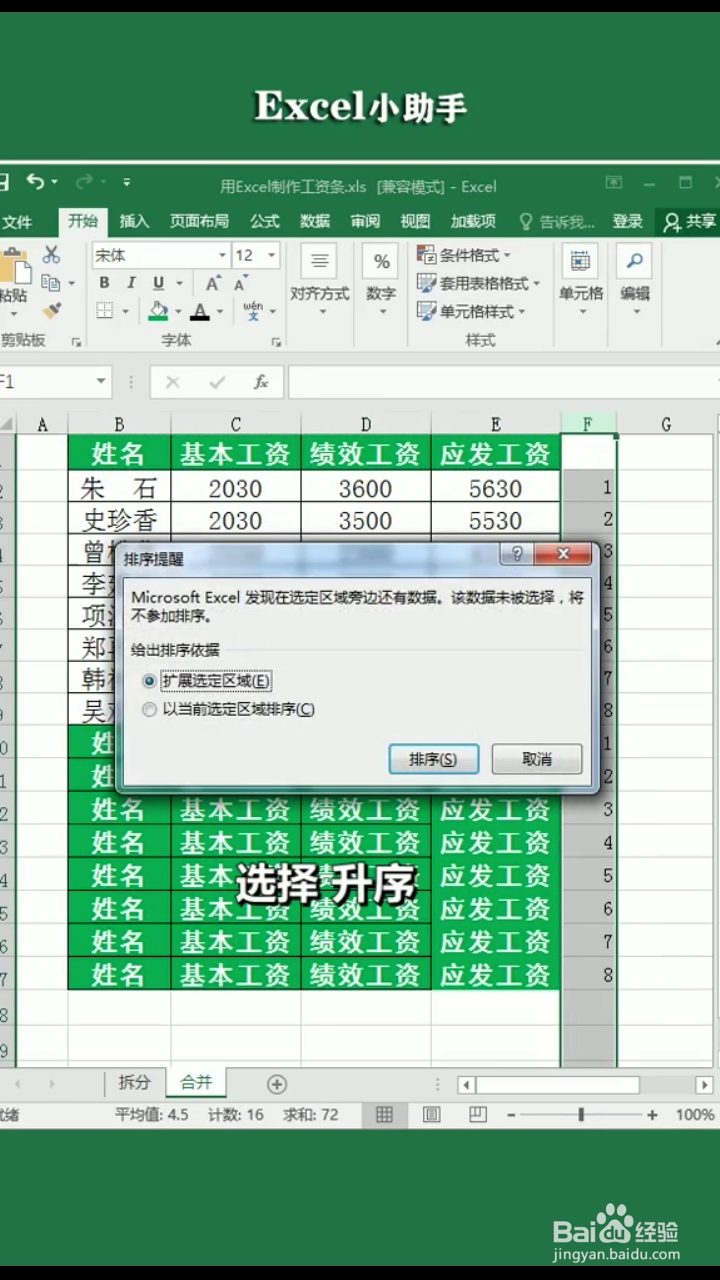Viewport: 720px width, 1280px height.
Task: Add a new sheet with plus icon
Action: (x=277, y=1084)
